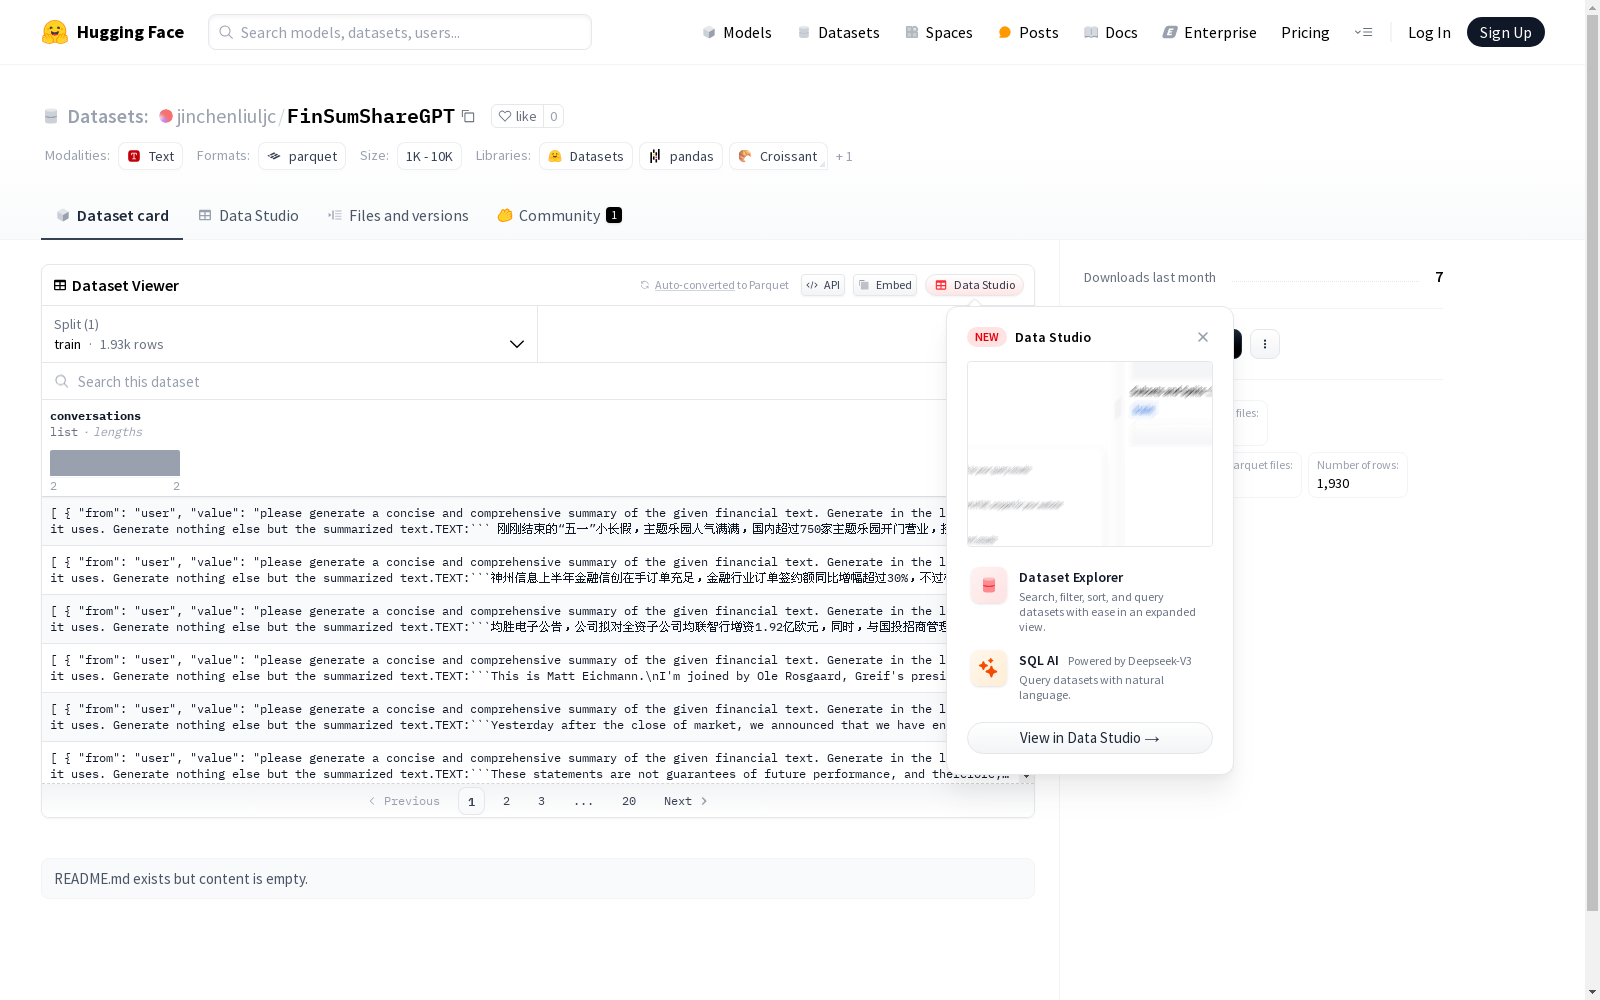Open the pandas library tag
1600x1000 pixels.
pyautogui.click(x=681, y=156)
